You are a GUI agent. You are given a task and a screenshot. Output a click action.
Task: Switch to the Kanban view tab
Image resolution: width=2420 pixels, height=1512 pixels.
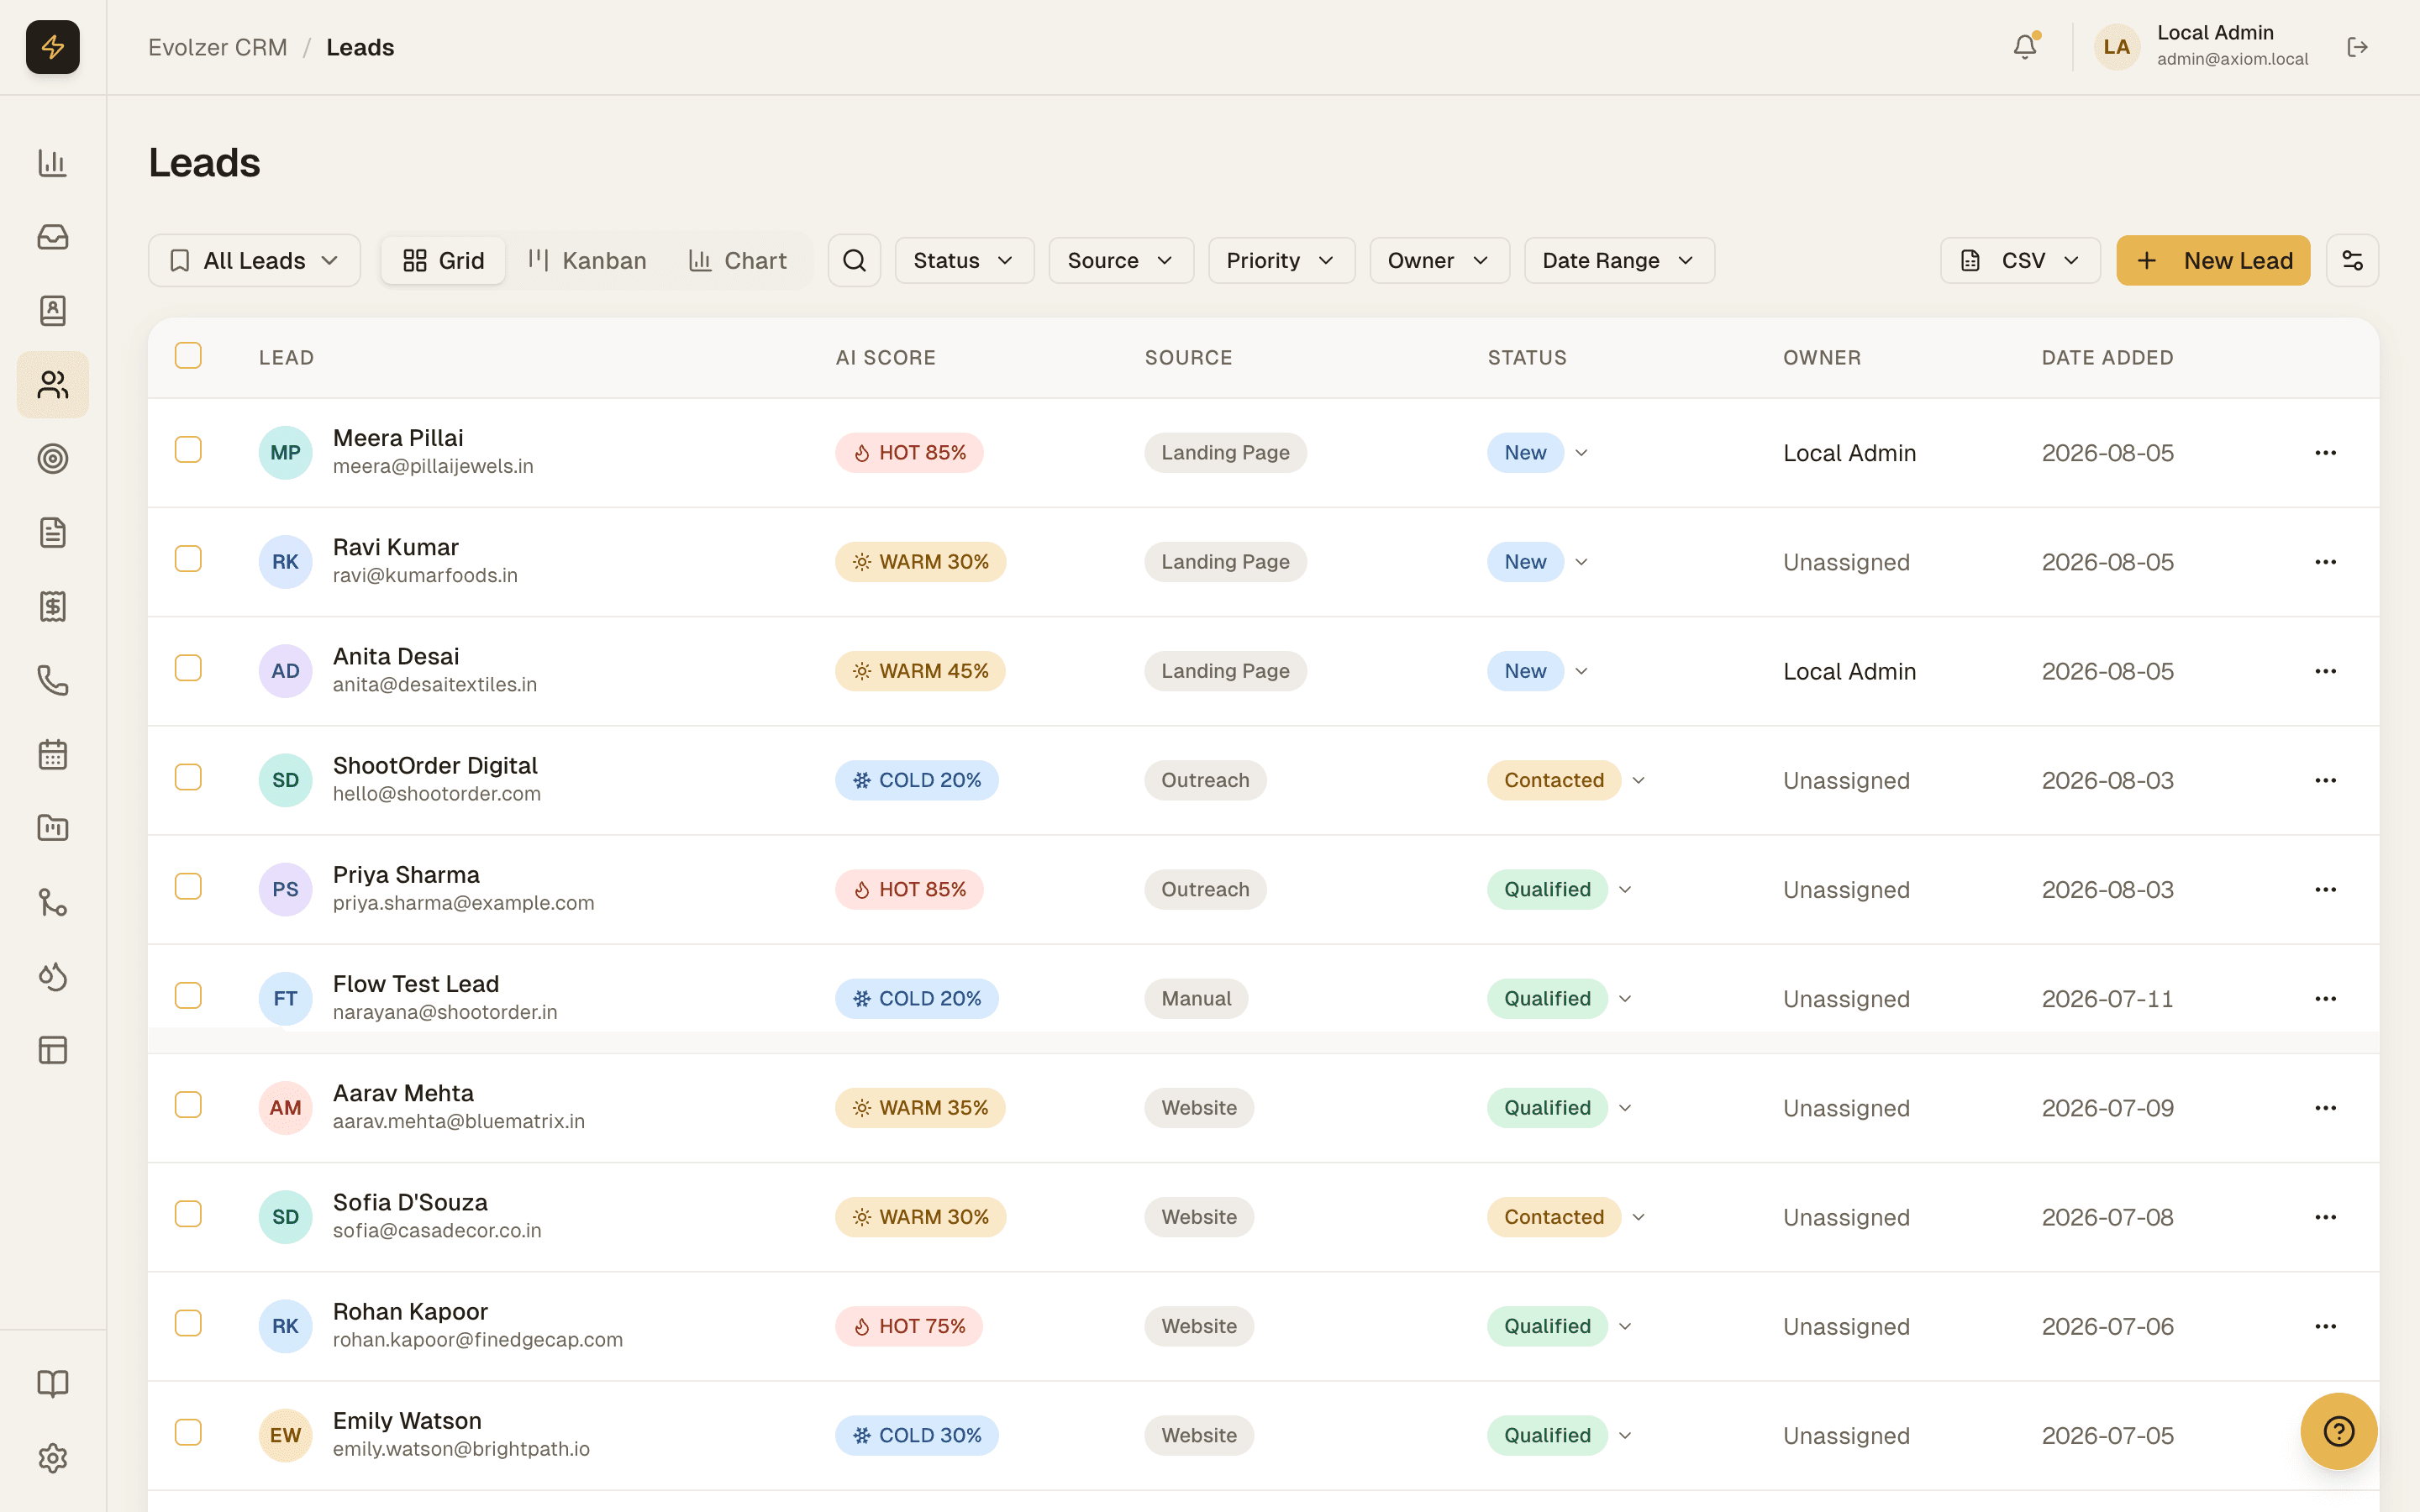(x=588, y=261)
